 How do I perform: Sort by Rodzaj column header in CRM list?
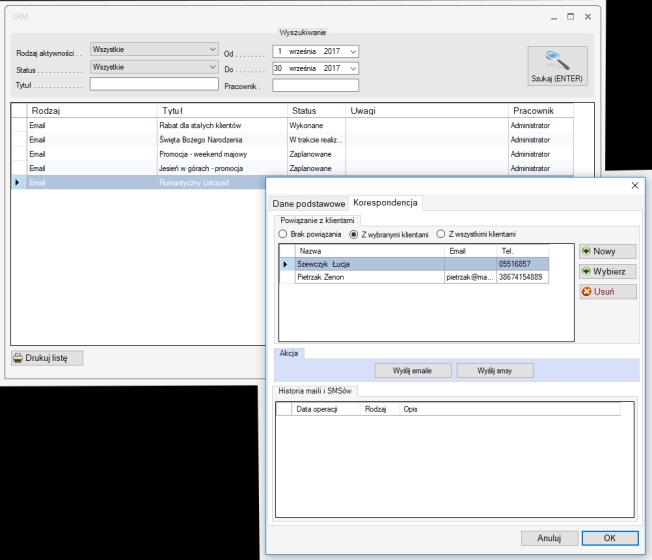coord(91,111)
